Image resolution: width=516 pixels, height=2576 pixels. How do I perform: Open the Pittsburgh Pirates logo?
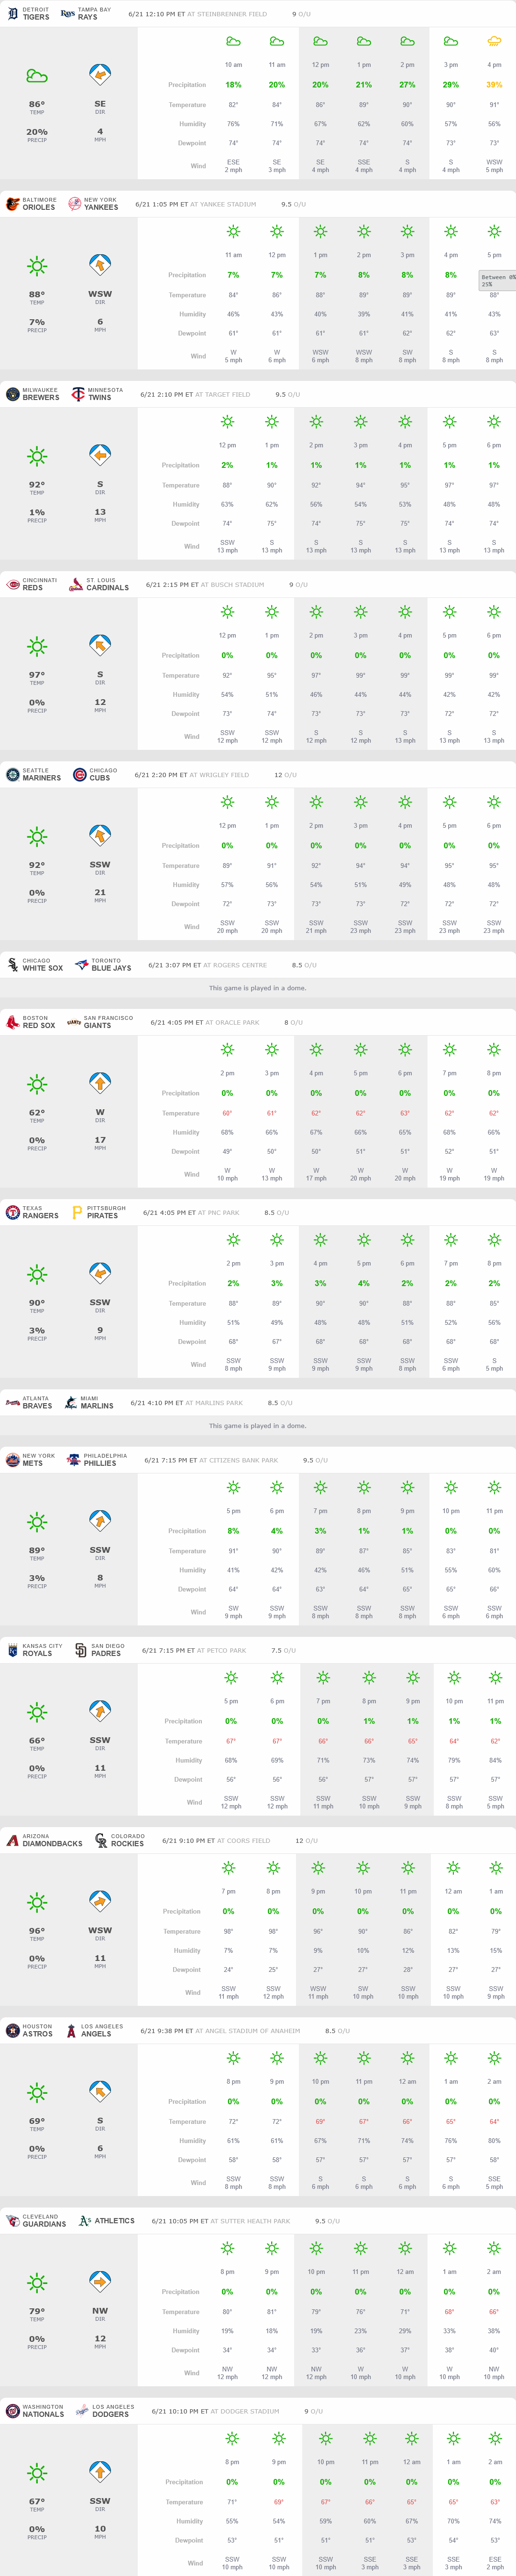click(77, 1212)
